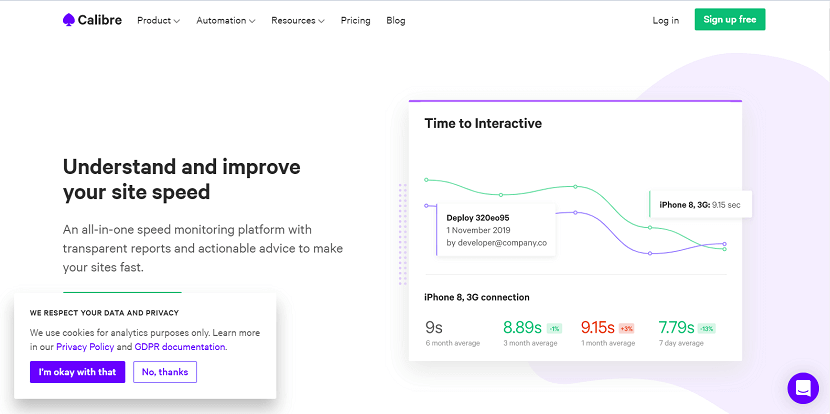Expand the Resources dropdown menu
This screenshot has width=830, height=414.
297,21
